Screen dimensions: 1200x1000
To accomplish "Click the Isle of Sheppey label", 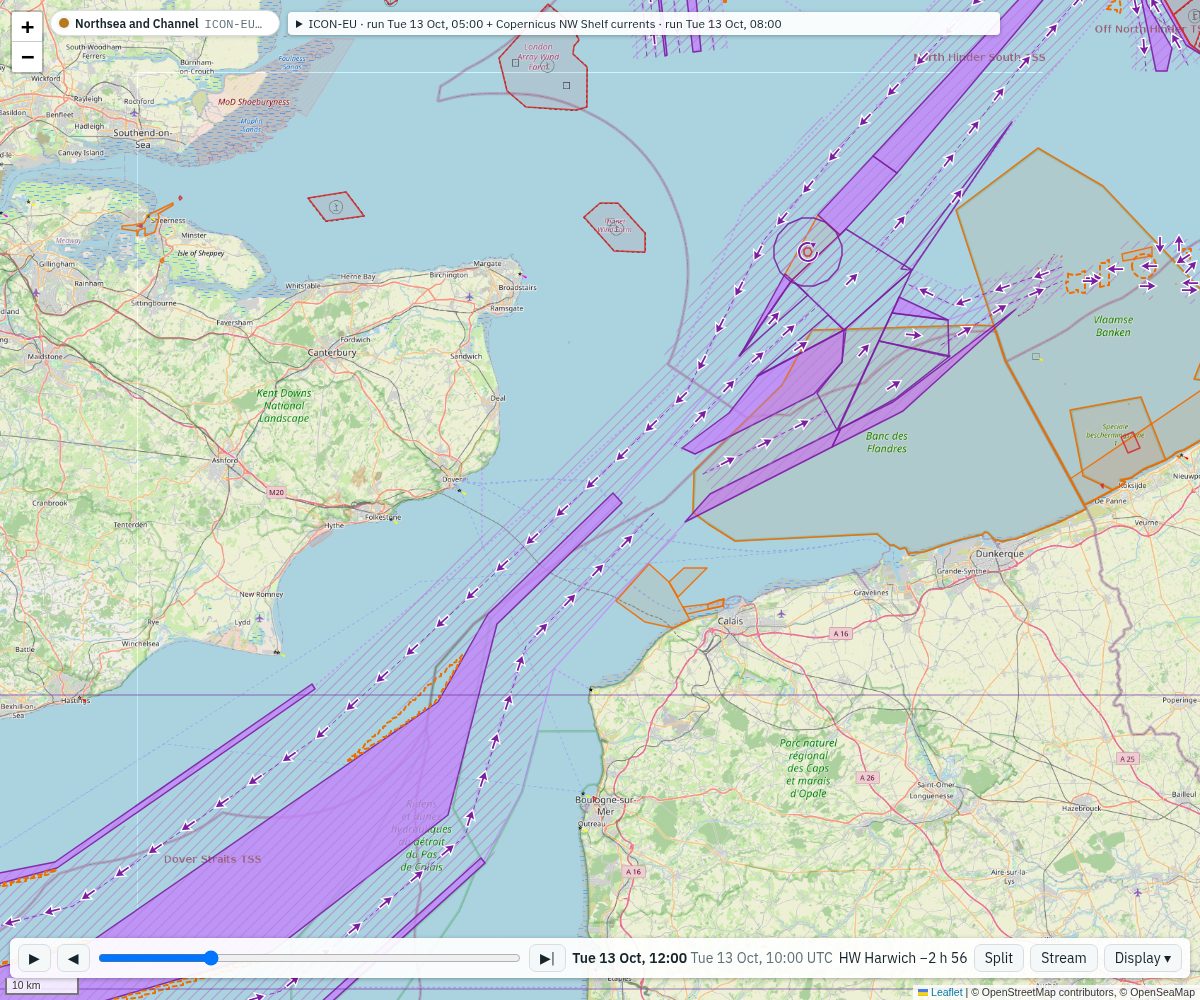I will (x=201, y=253).
